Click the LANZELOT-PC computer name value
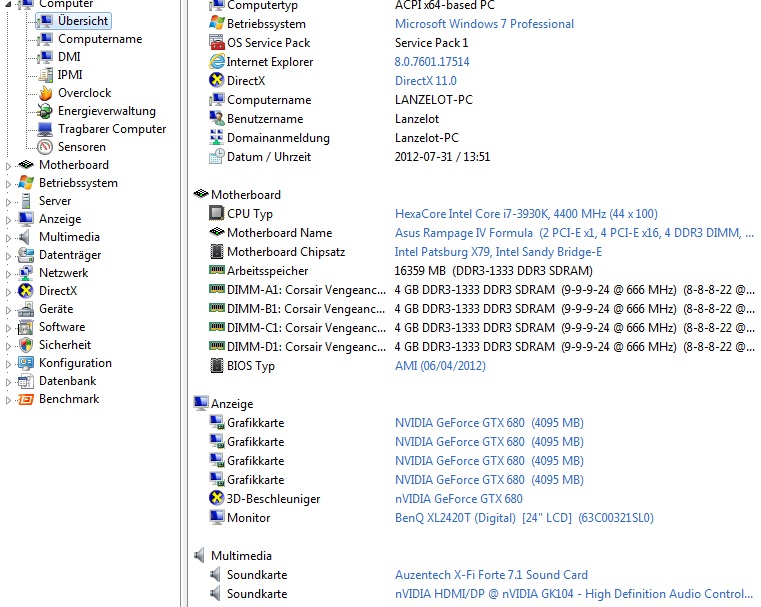This screenshot has height=607, width=761. coord(433,99)
